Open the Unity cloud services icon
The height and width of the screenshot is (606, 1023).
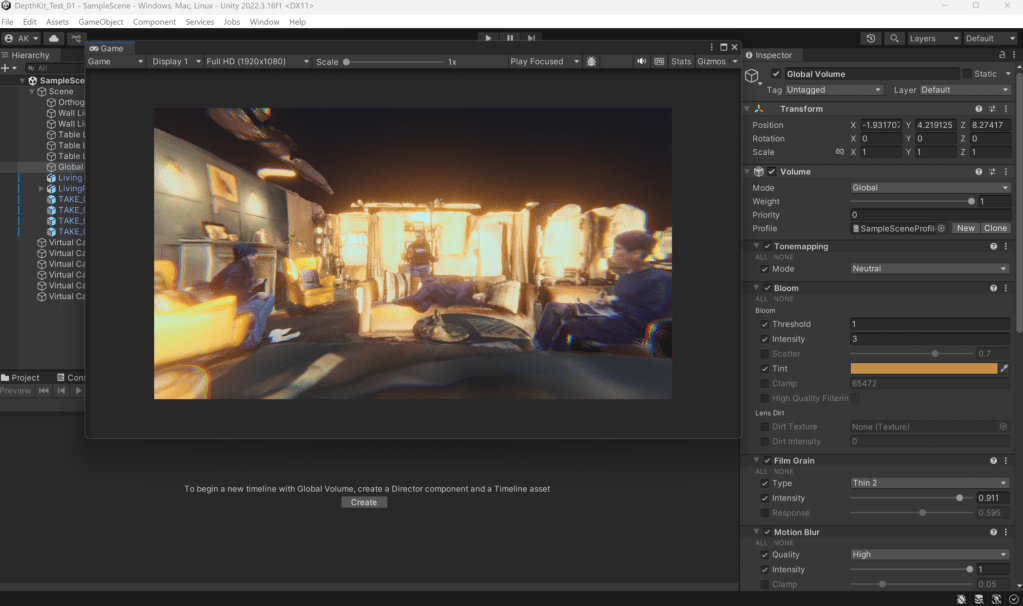coord(54,38)
